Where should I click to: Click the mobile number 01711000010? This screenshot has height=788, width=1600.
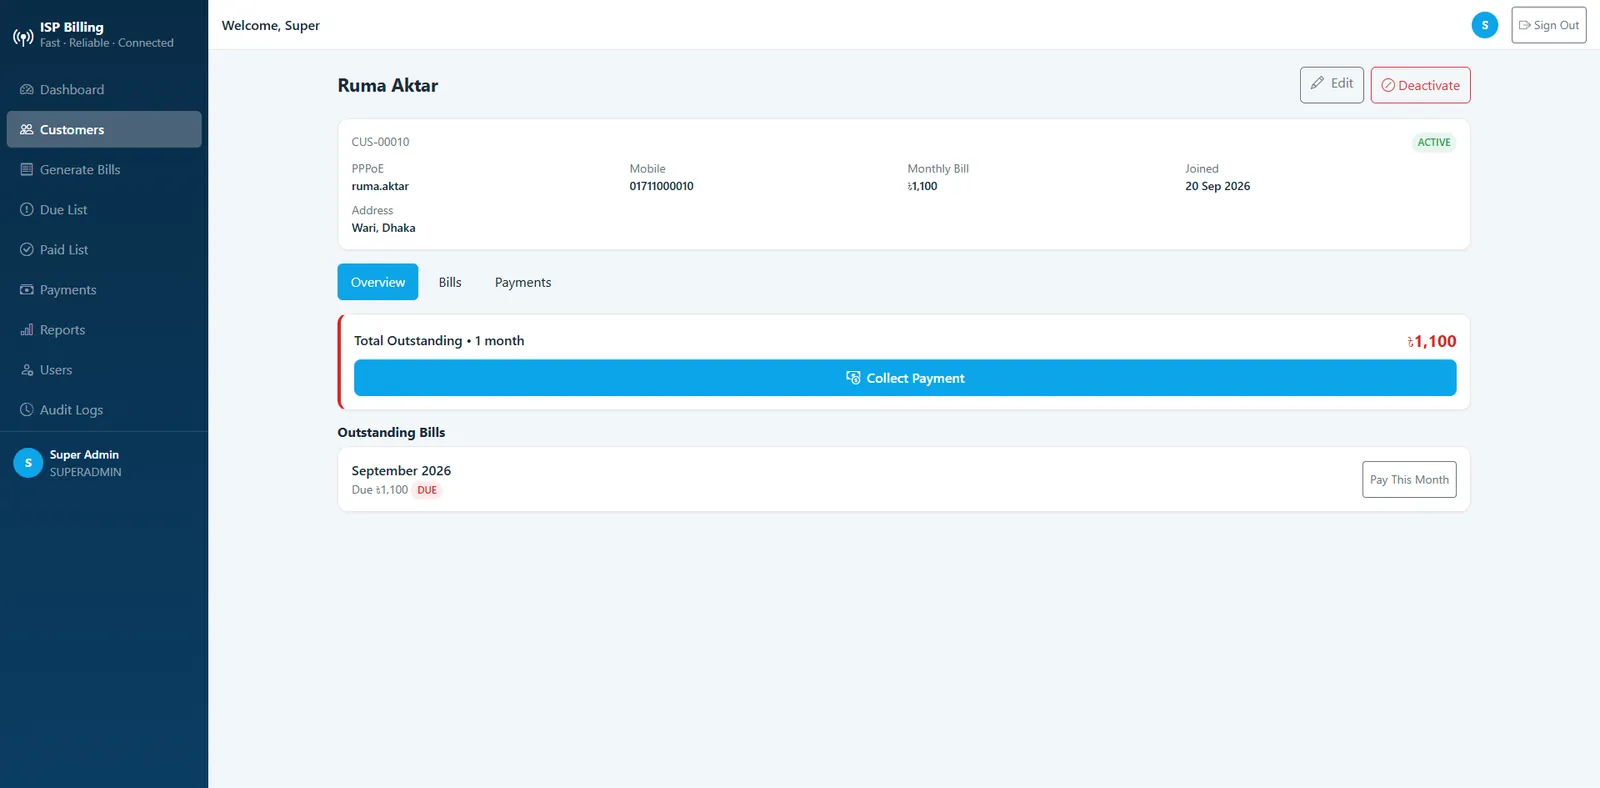661,186
